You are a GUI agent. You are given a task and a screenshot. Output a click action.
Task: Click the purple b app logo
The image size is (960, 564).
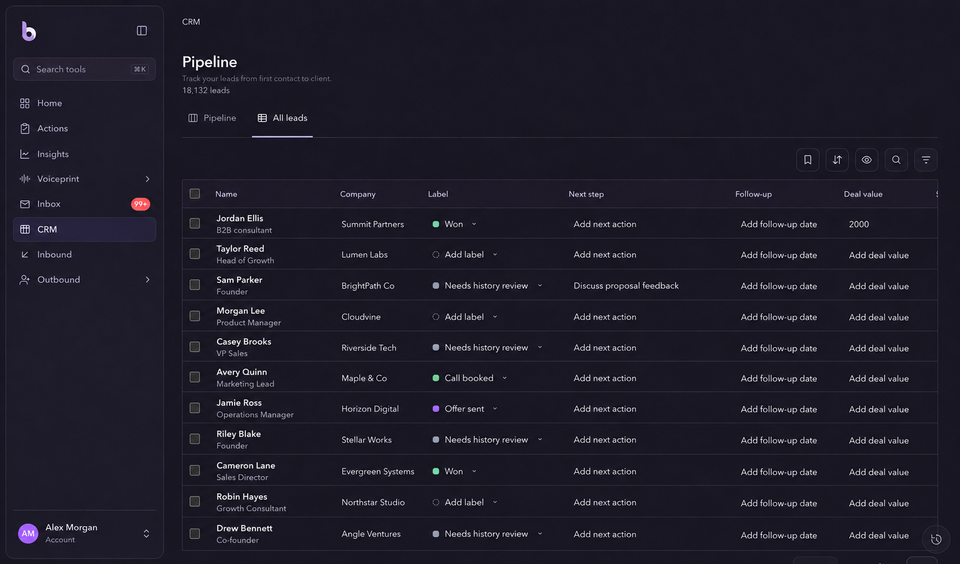(x=29, y=31)
